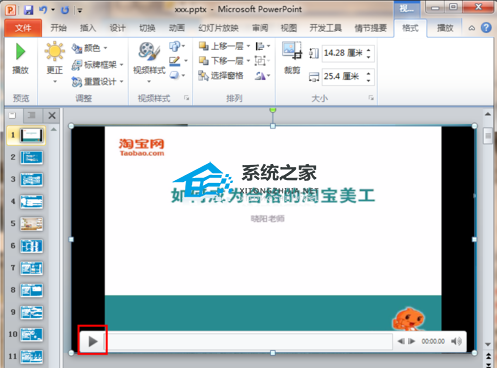Close the slide thumbnail pane

[52, 116]
